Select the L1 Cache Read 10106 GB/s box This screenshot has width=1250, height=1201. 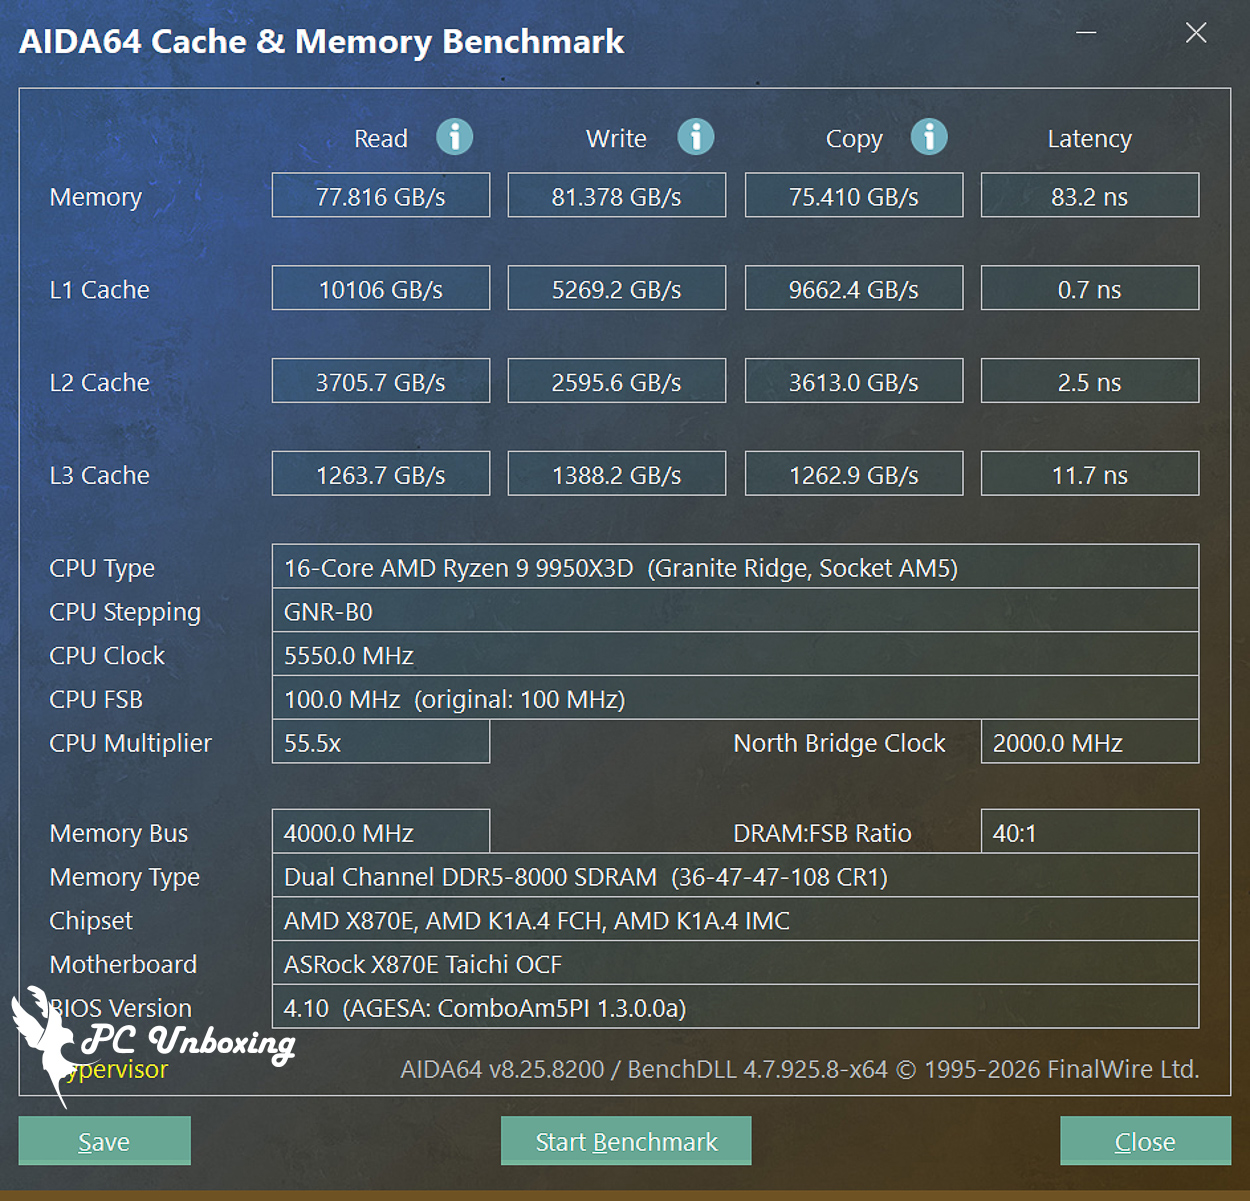381,289
